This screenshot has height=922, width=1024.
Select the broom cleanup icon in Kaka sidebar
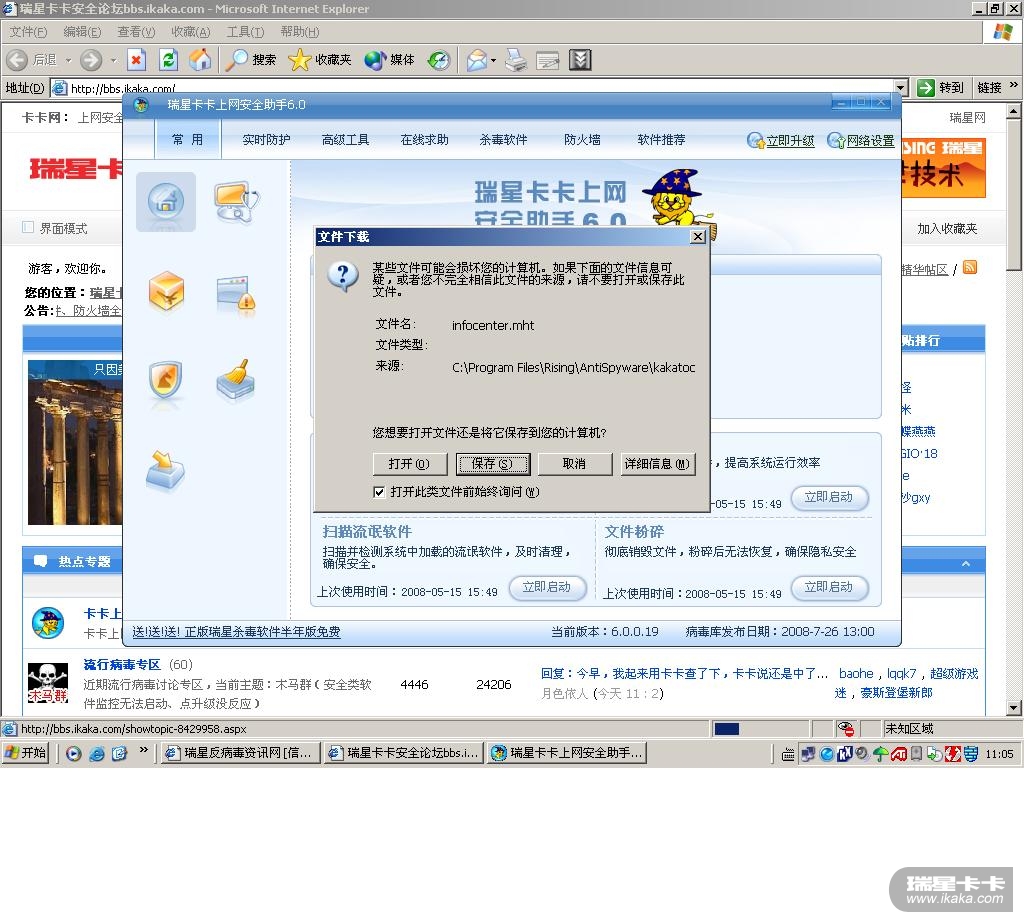[x=236, y=379]
